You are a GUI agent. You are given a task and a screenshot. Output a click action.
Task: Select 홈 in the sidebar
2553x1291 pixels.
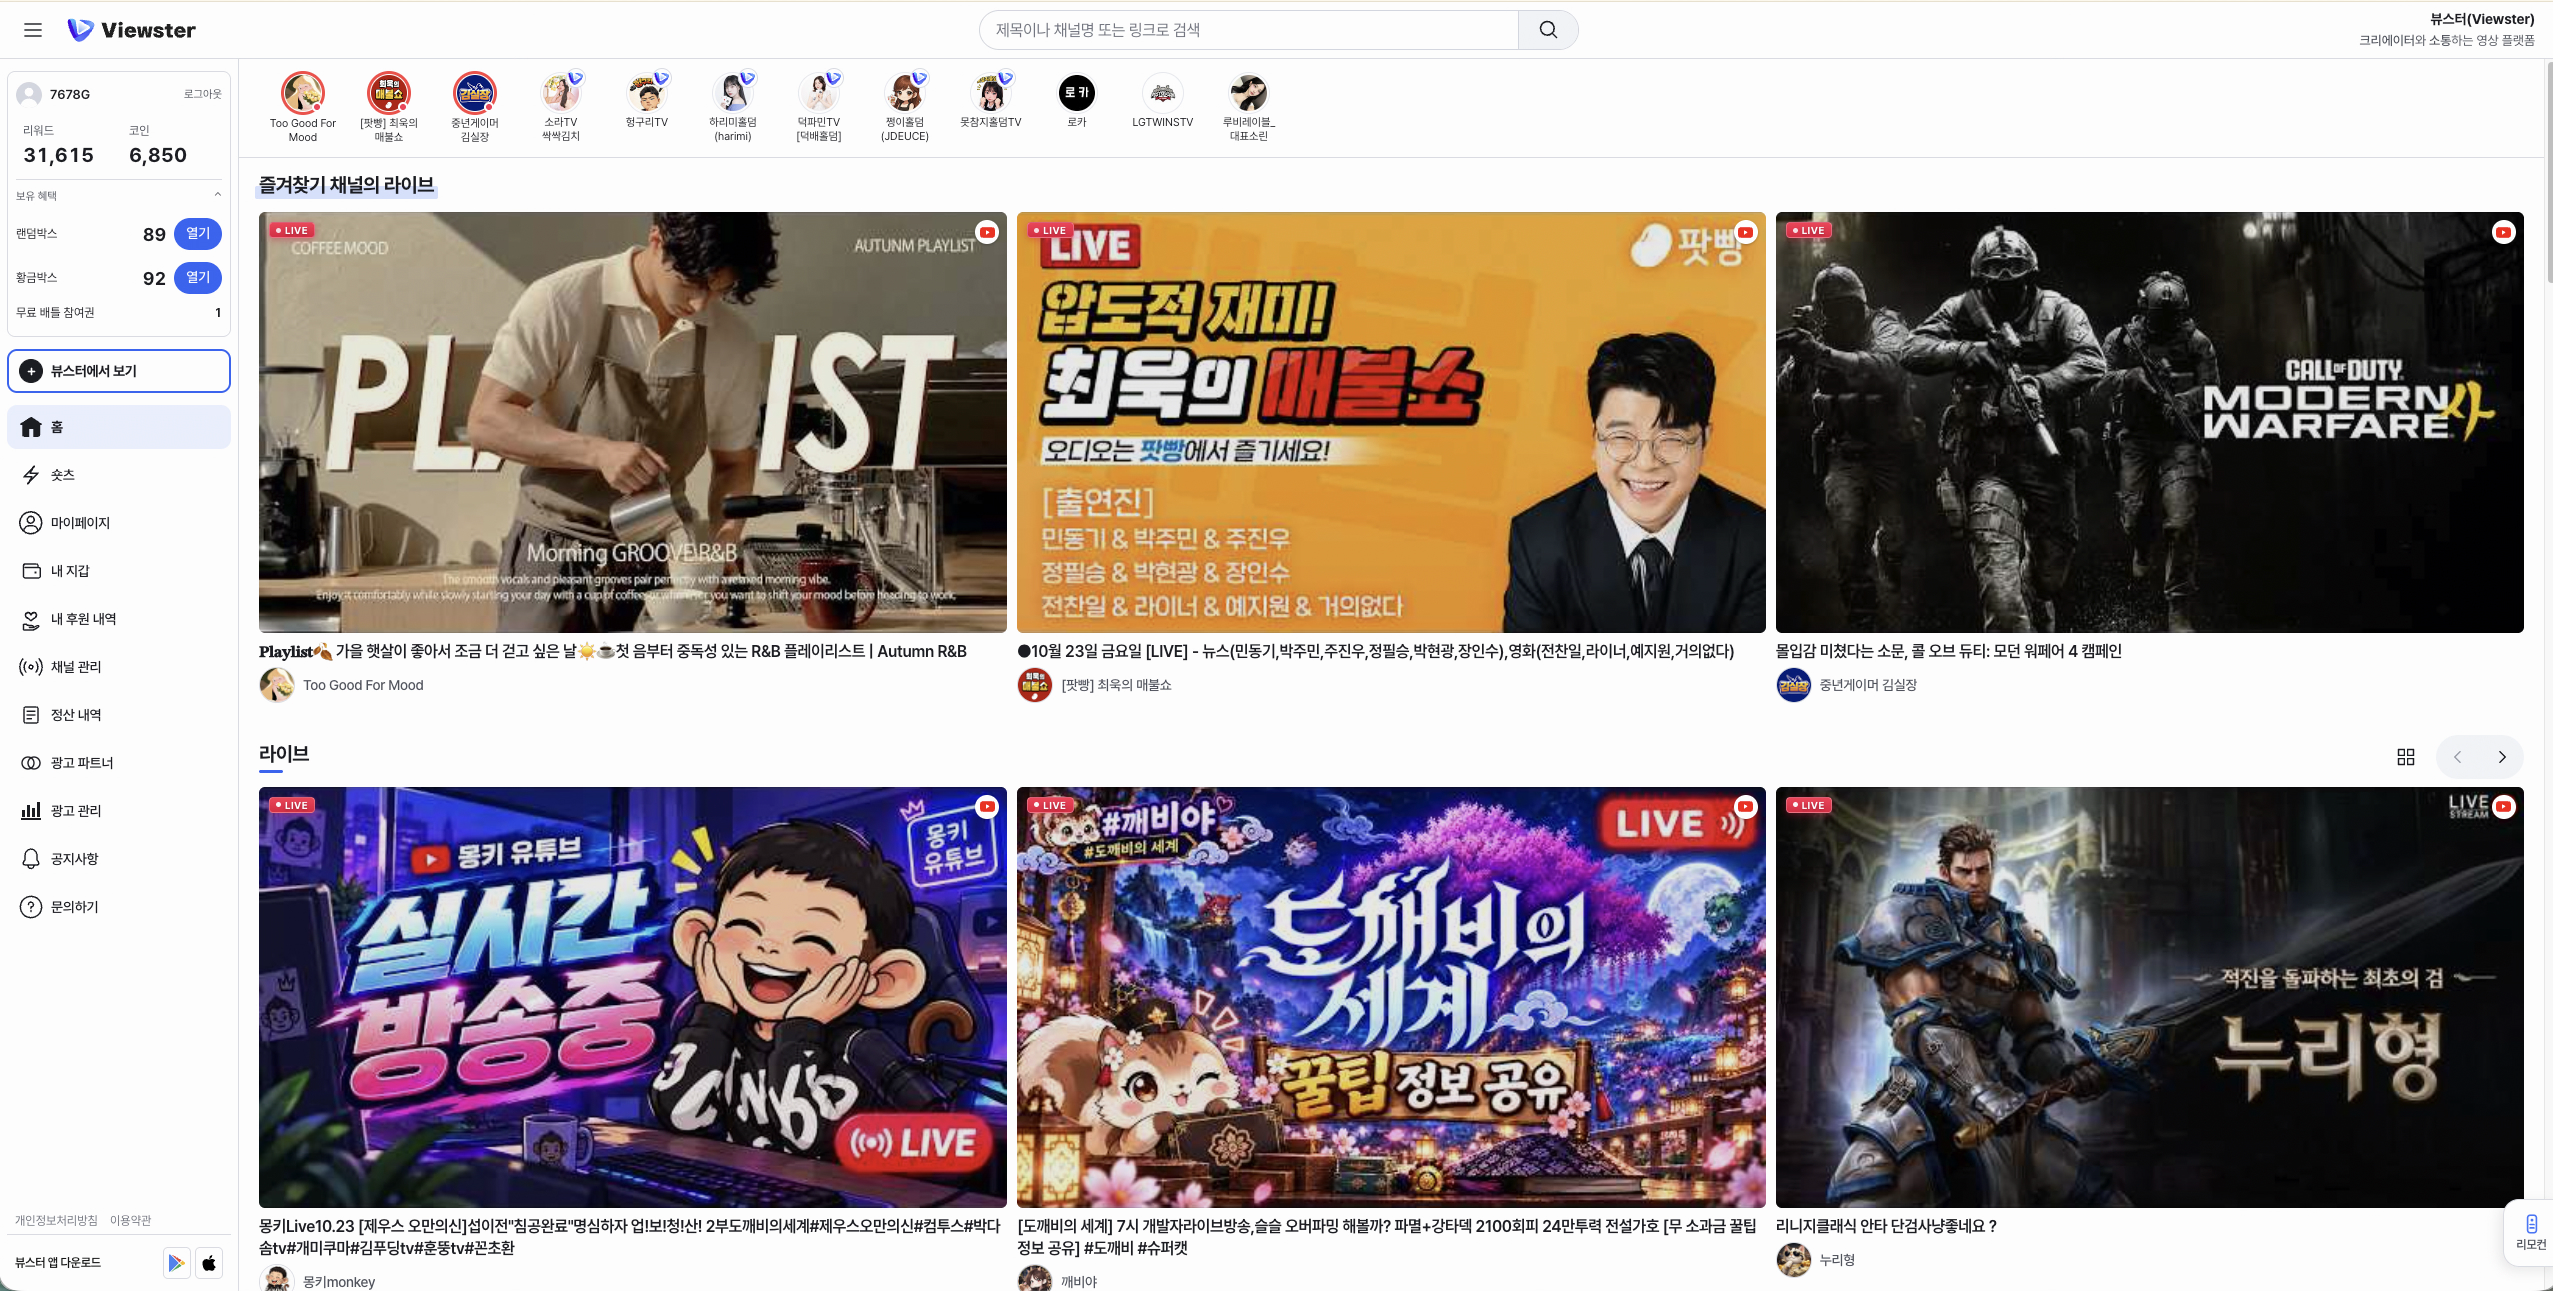(x=119, y=427)
